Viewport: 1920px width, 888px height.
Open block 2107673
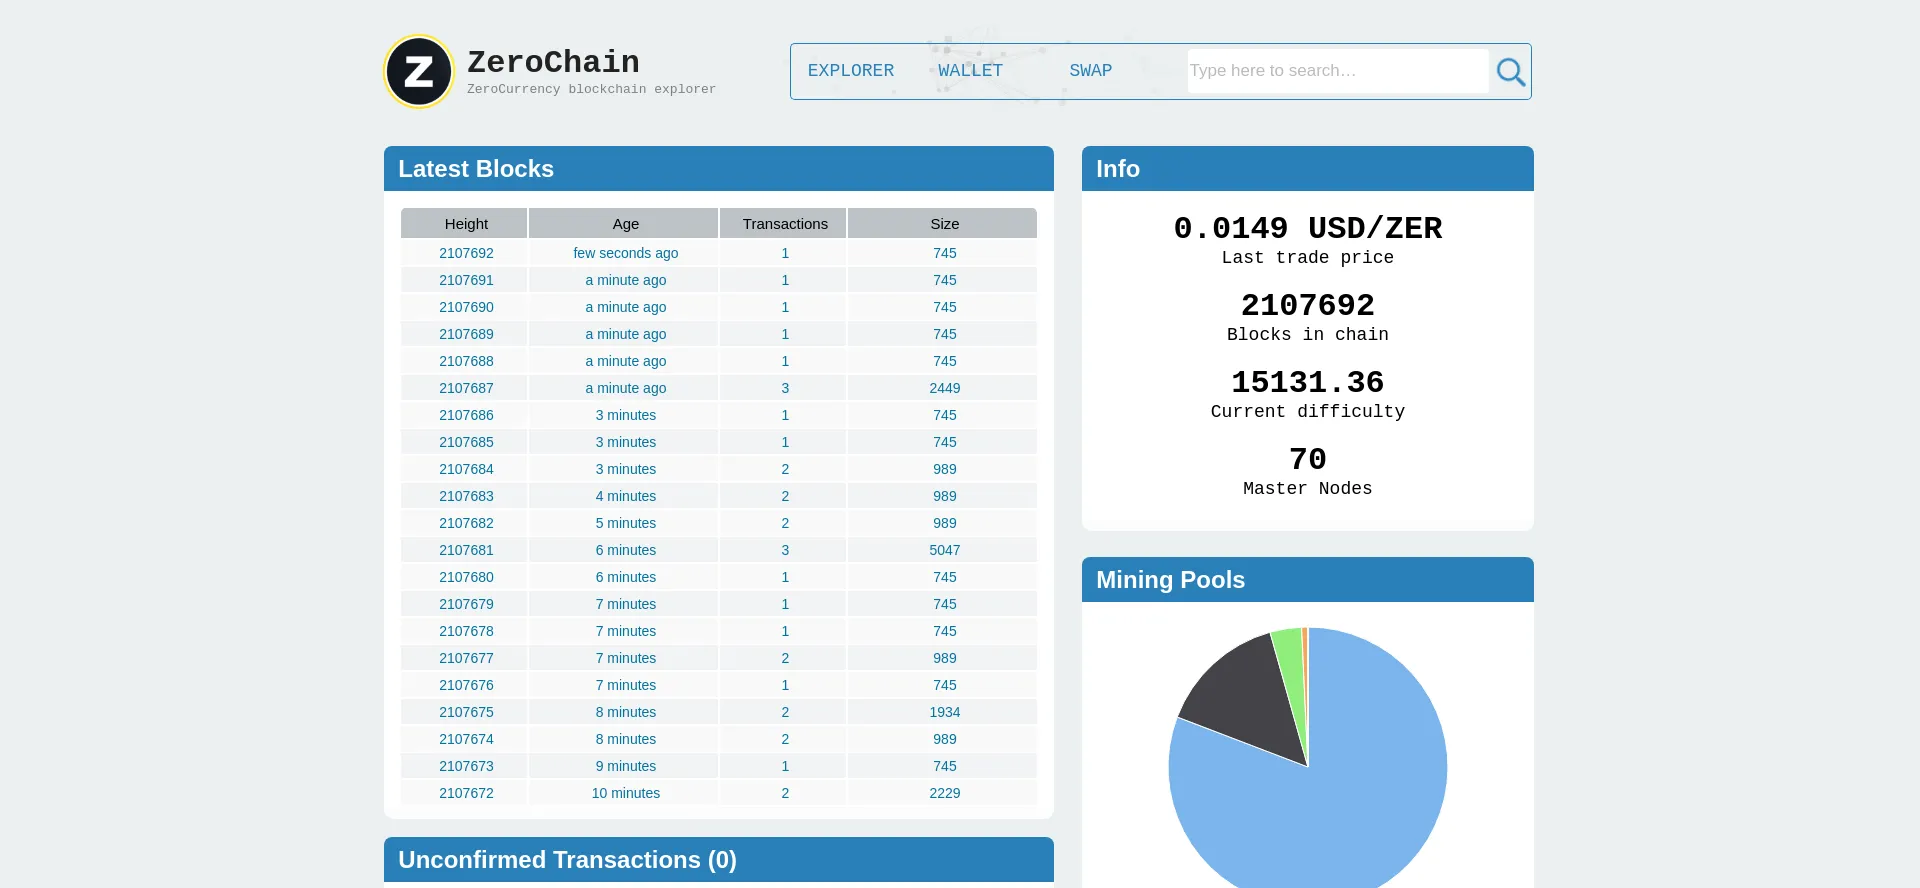tap(466, 766)
